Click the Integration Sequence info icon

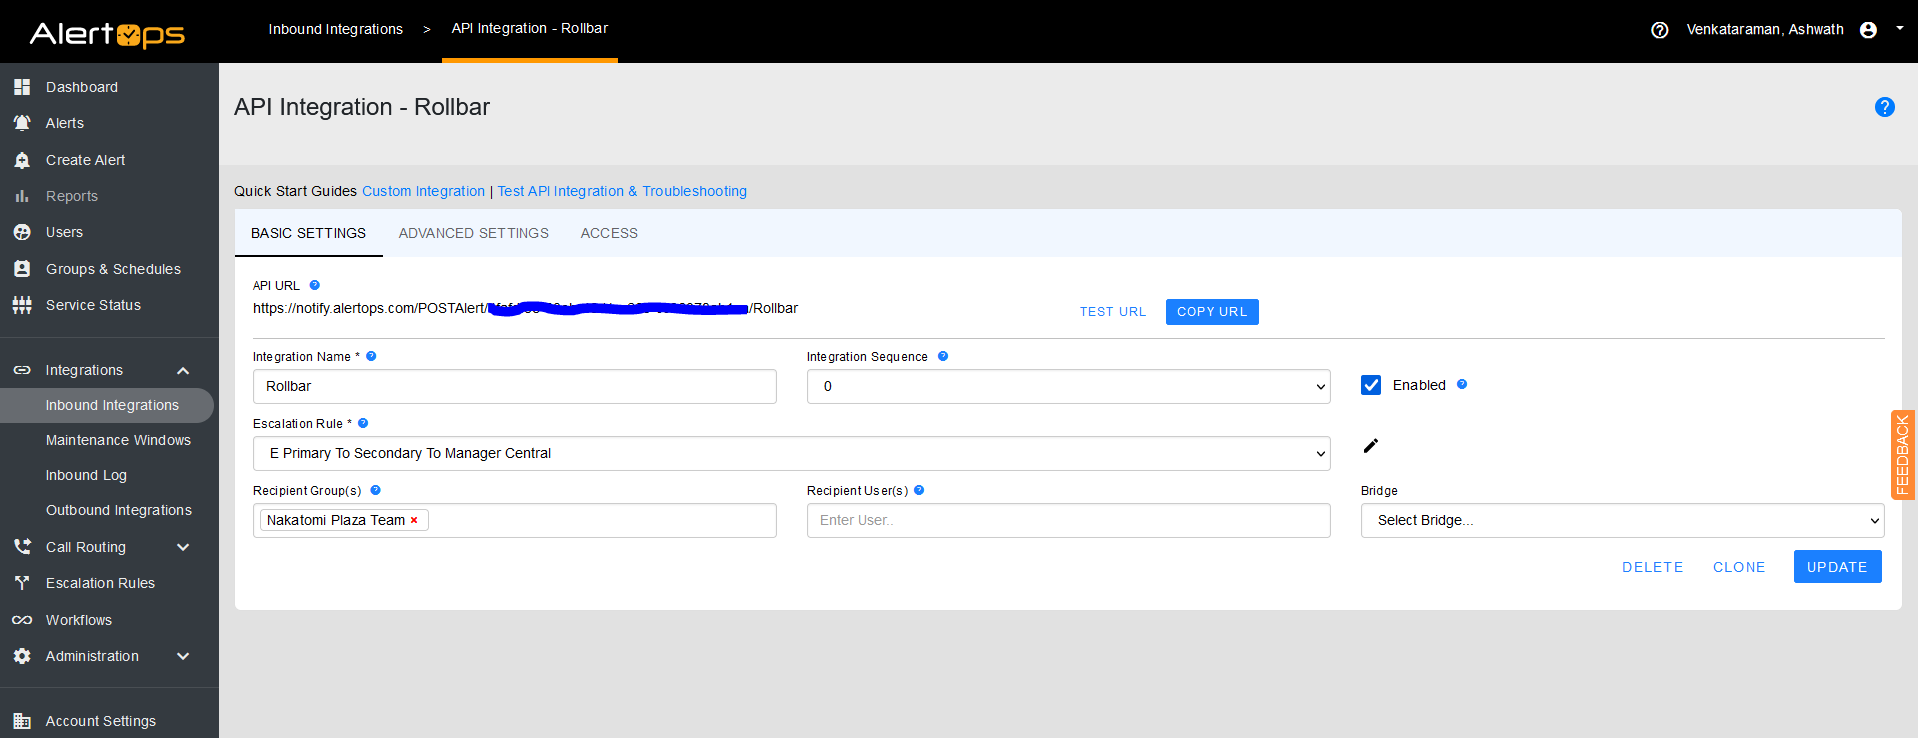[x=943, y=356]
